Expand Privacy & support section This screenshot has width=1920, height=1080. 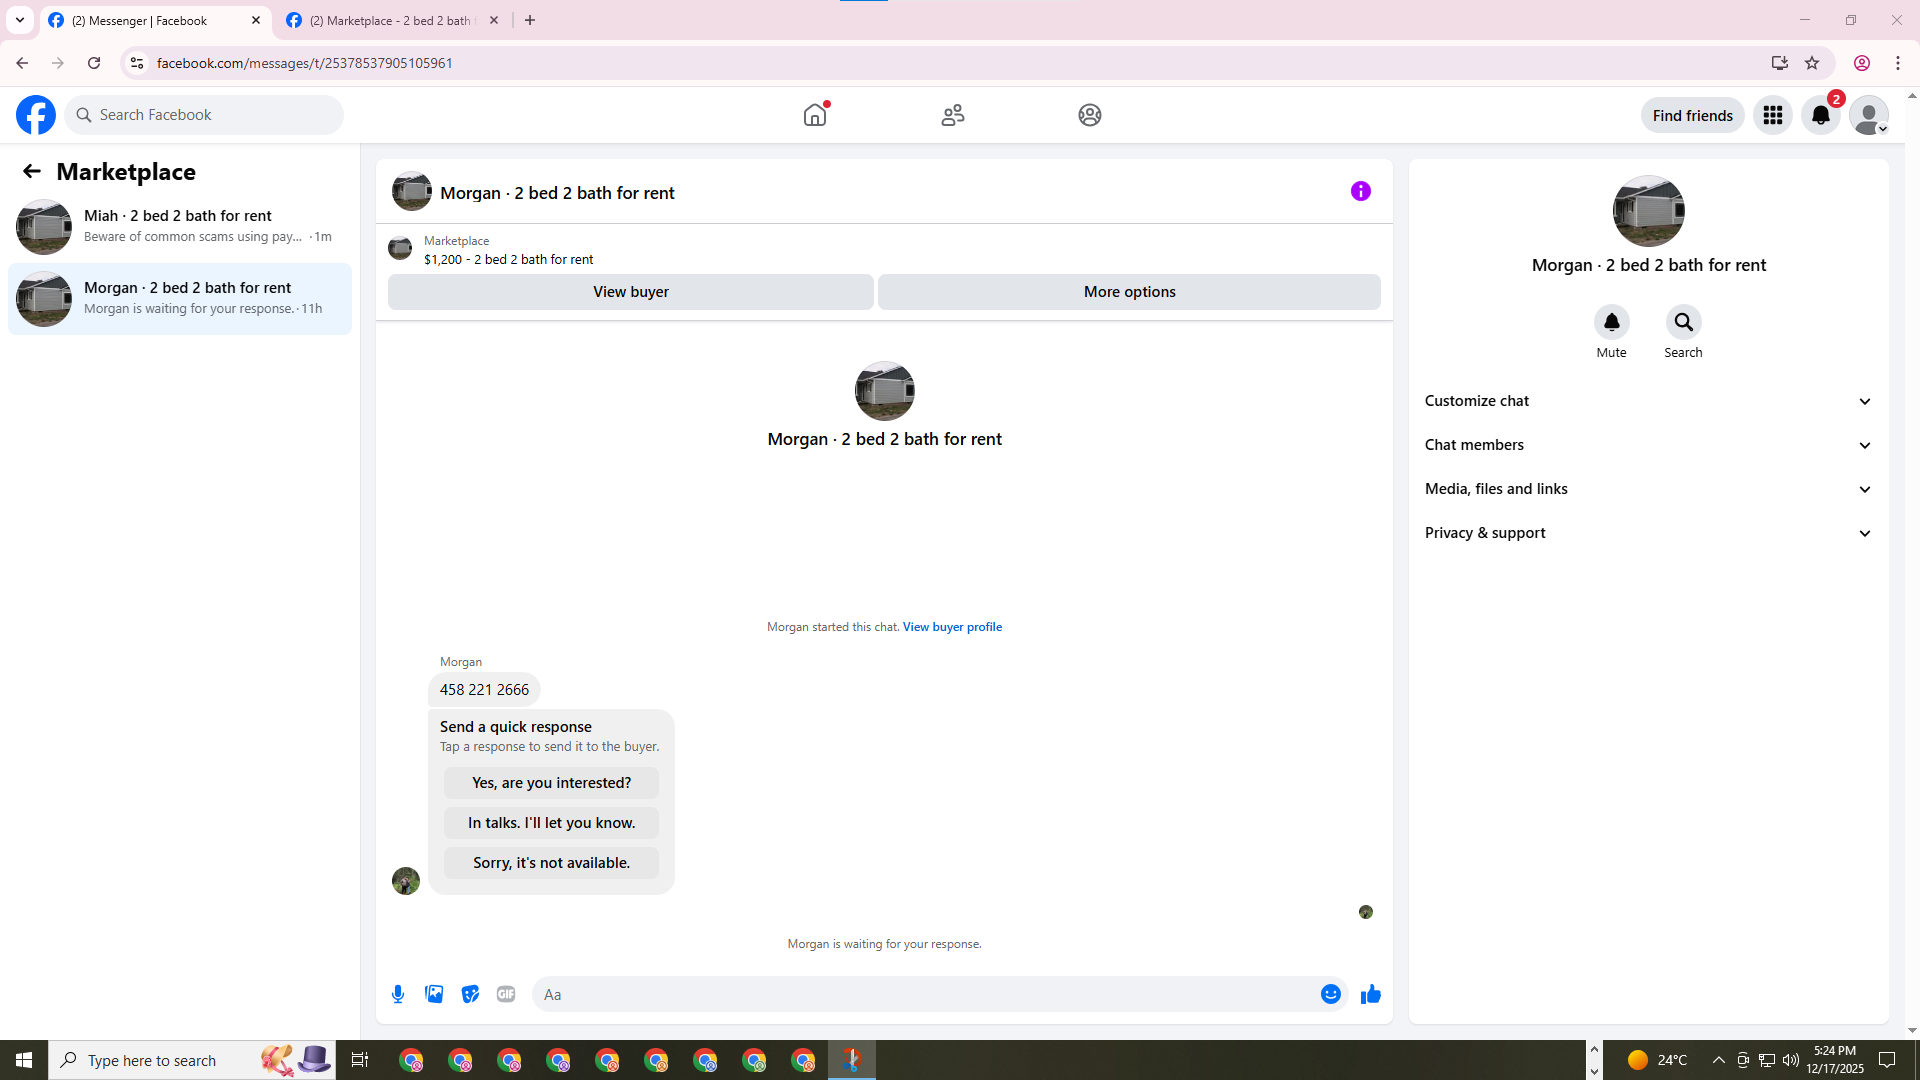[x=1648, y=533]
